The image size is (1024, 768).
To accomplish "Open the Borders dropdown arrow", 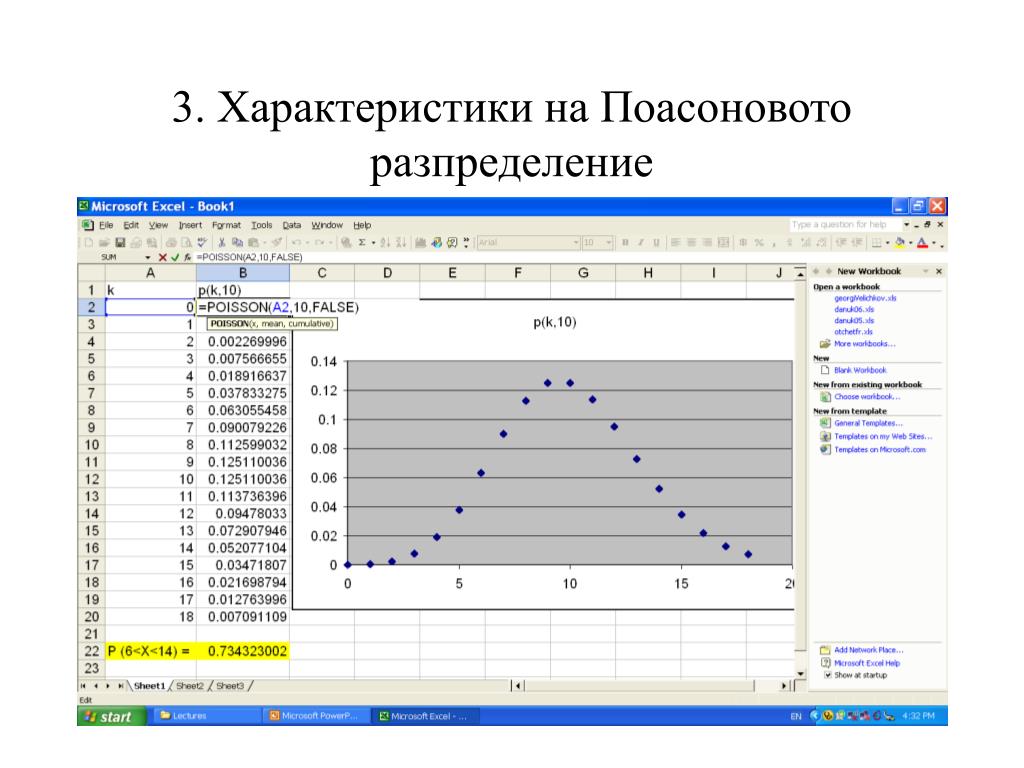I will click(x=887, y=242).
